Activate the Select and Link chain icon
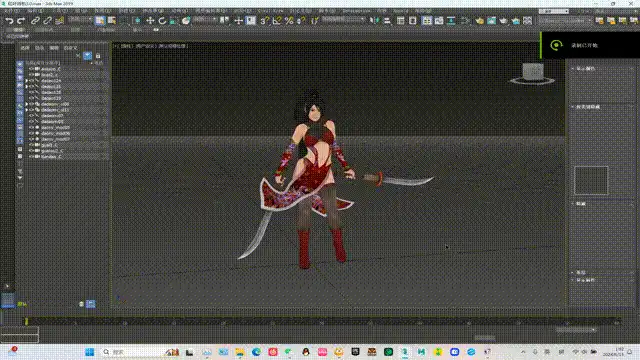 36,20
